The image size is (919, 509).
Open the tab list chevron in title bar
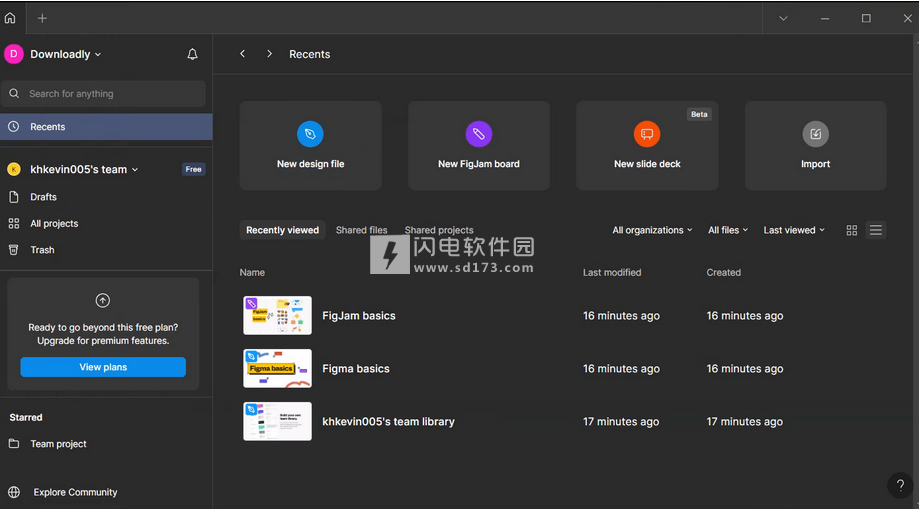783,18
